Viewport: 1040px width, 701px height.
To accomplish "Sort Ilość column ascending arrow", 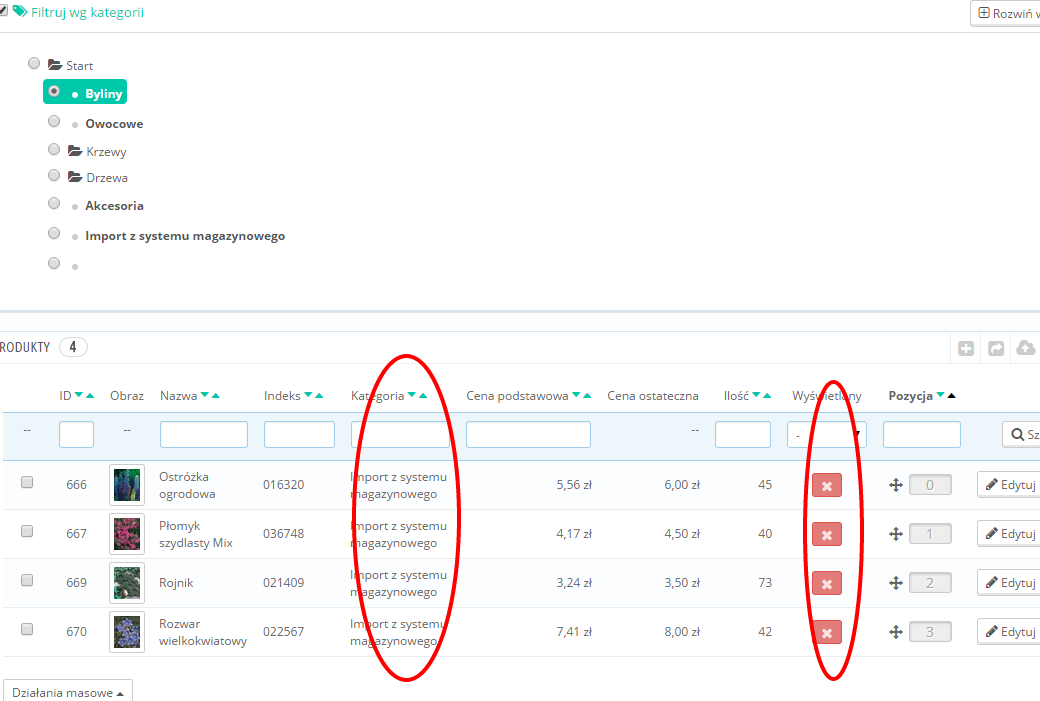I will [x=767, y=395].
